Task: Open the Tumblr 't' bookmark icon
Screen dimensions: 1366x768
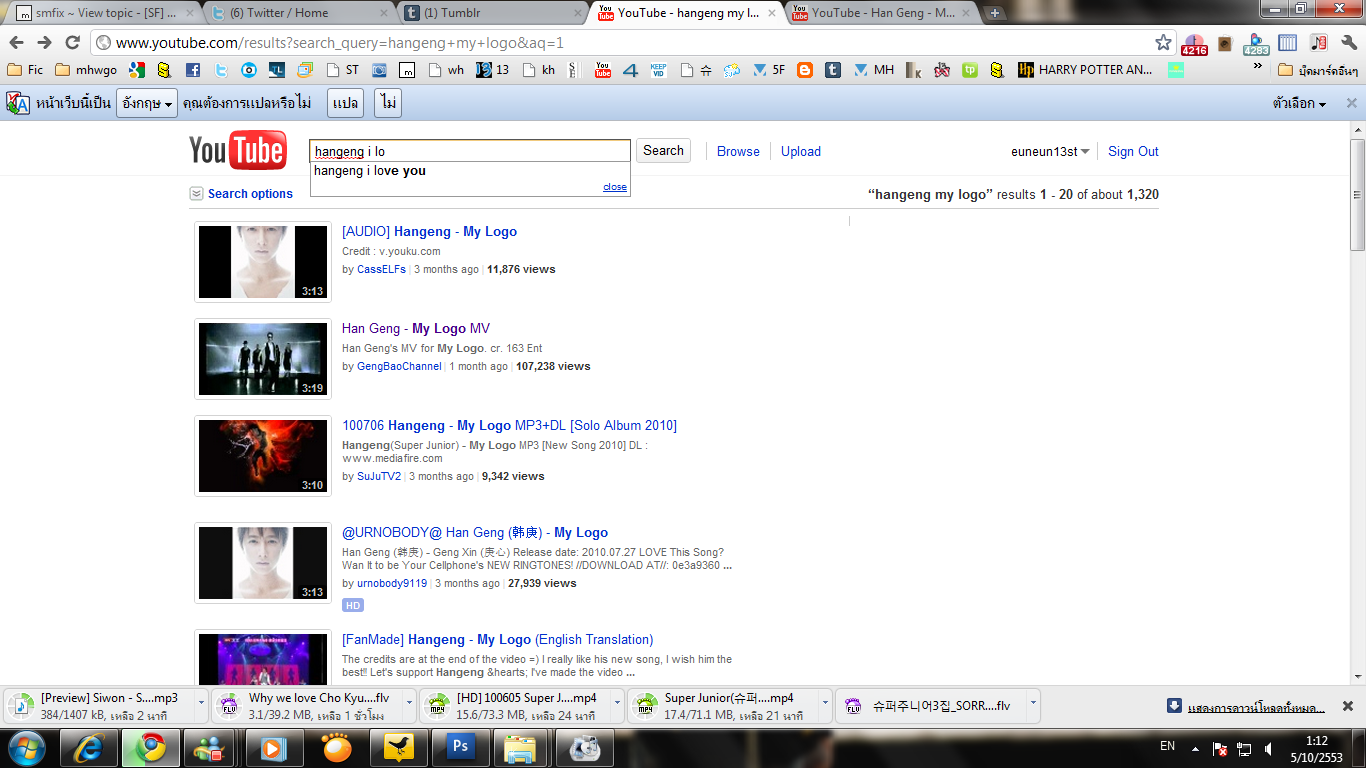Action: click(x=832, y=70)
